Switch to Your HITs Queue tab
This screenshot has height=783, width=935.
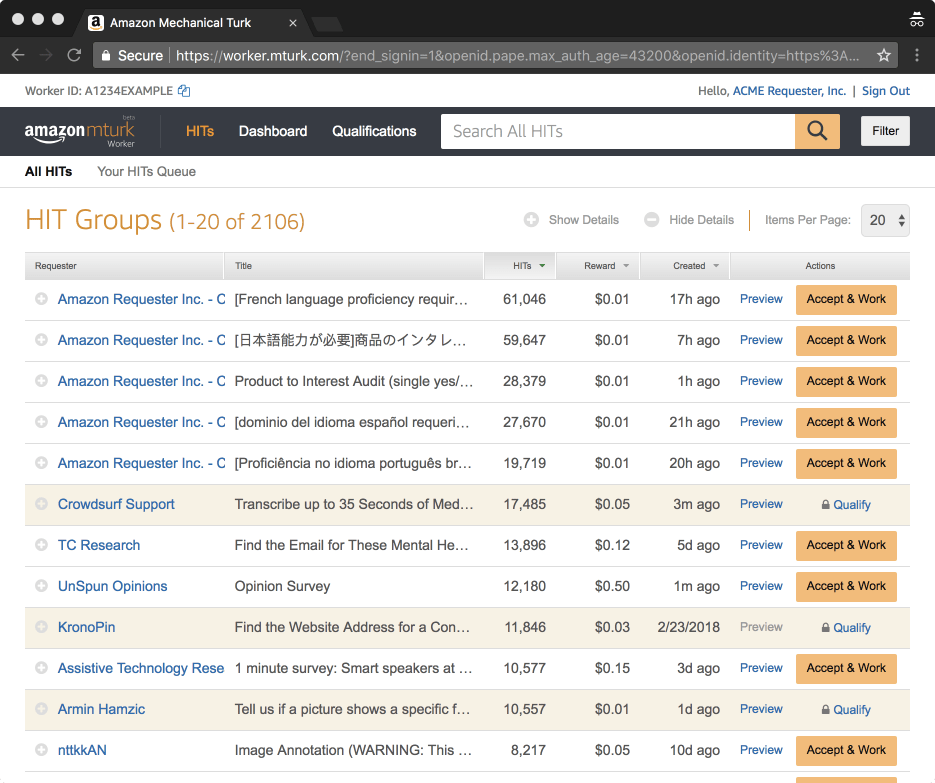[146, 172]
